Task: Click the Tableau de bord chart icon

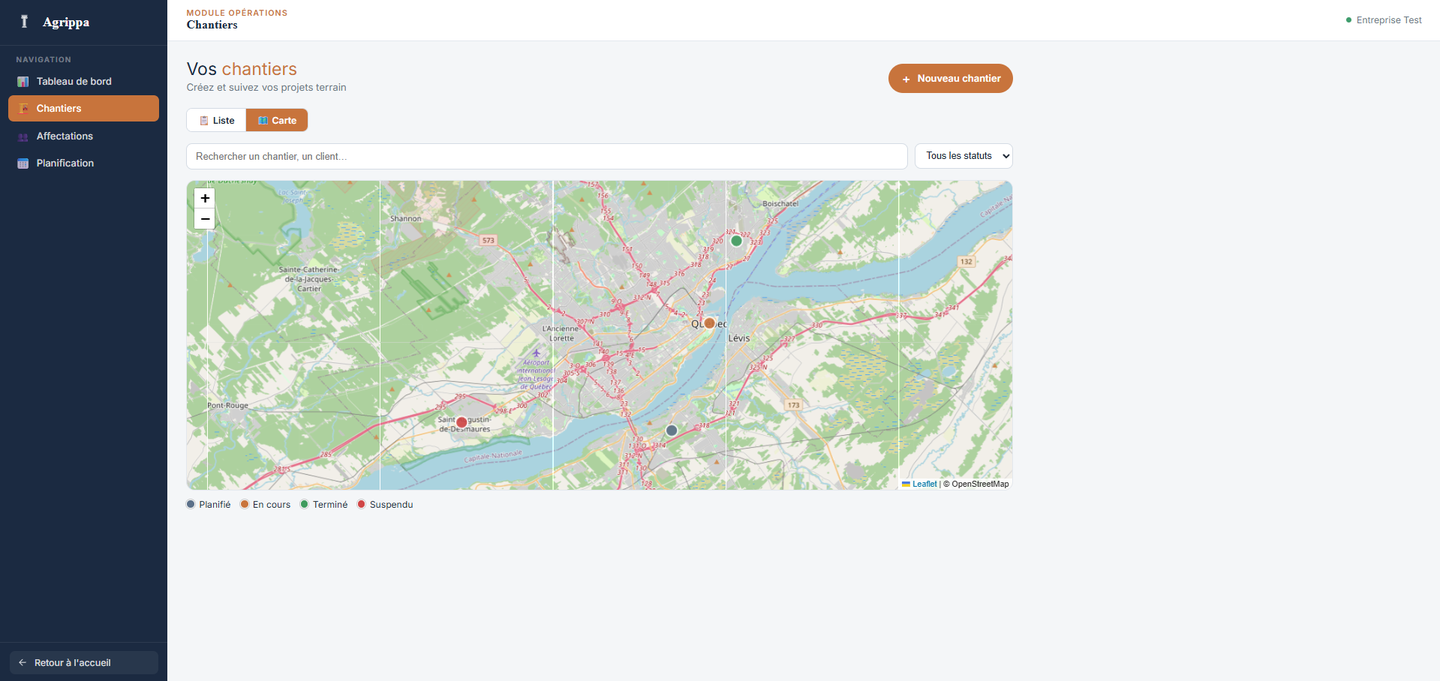Action: (23, 82)
